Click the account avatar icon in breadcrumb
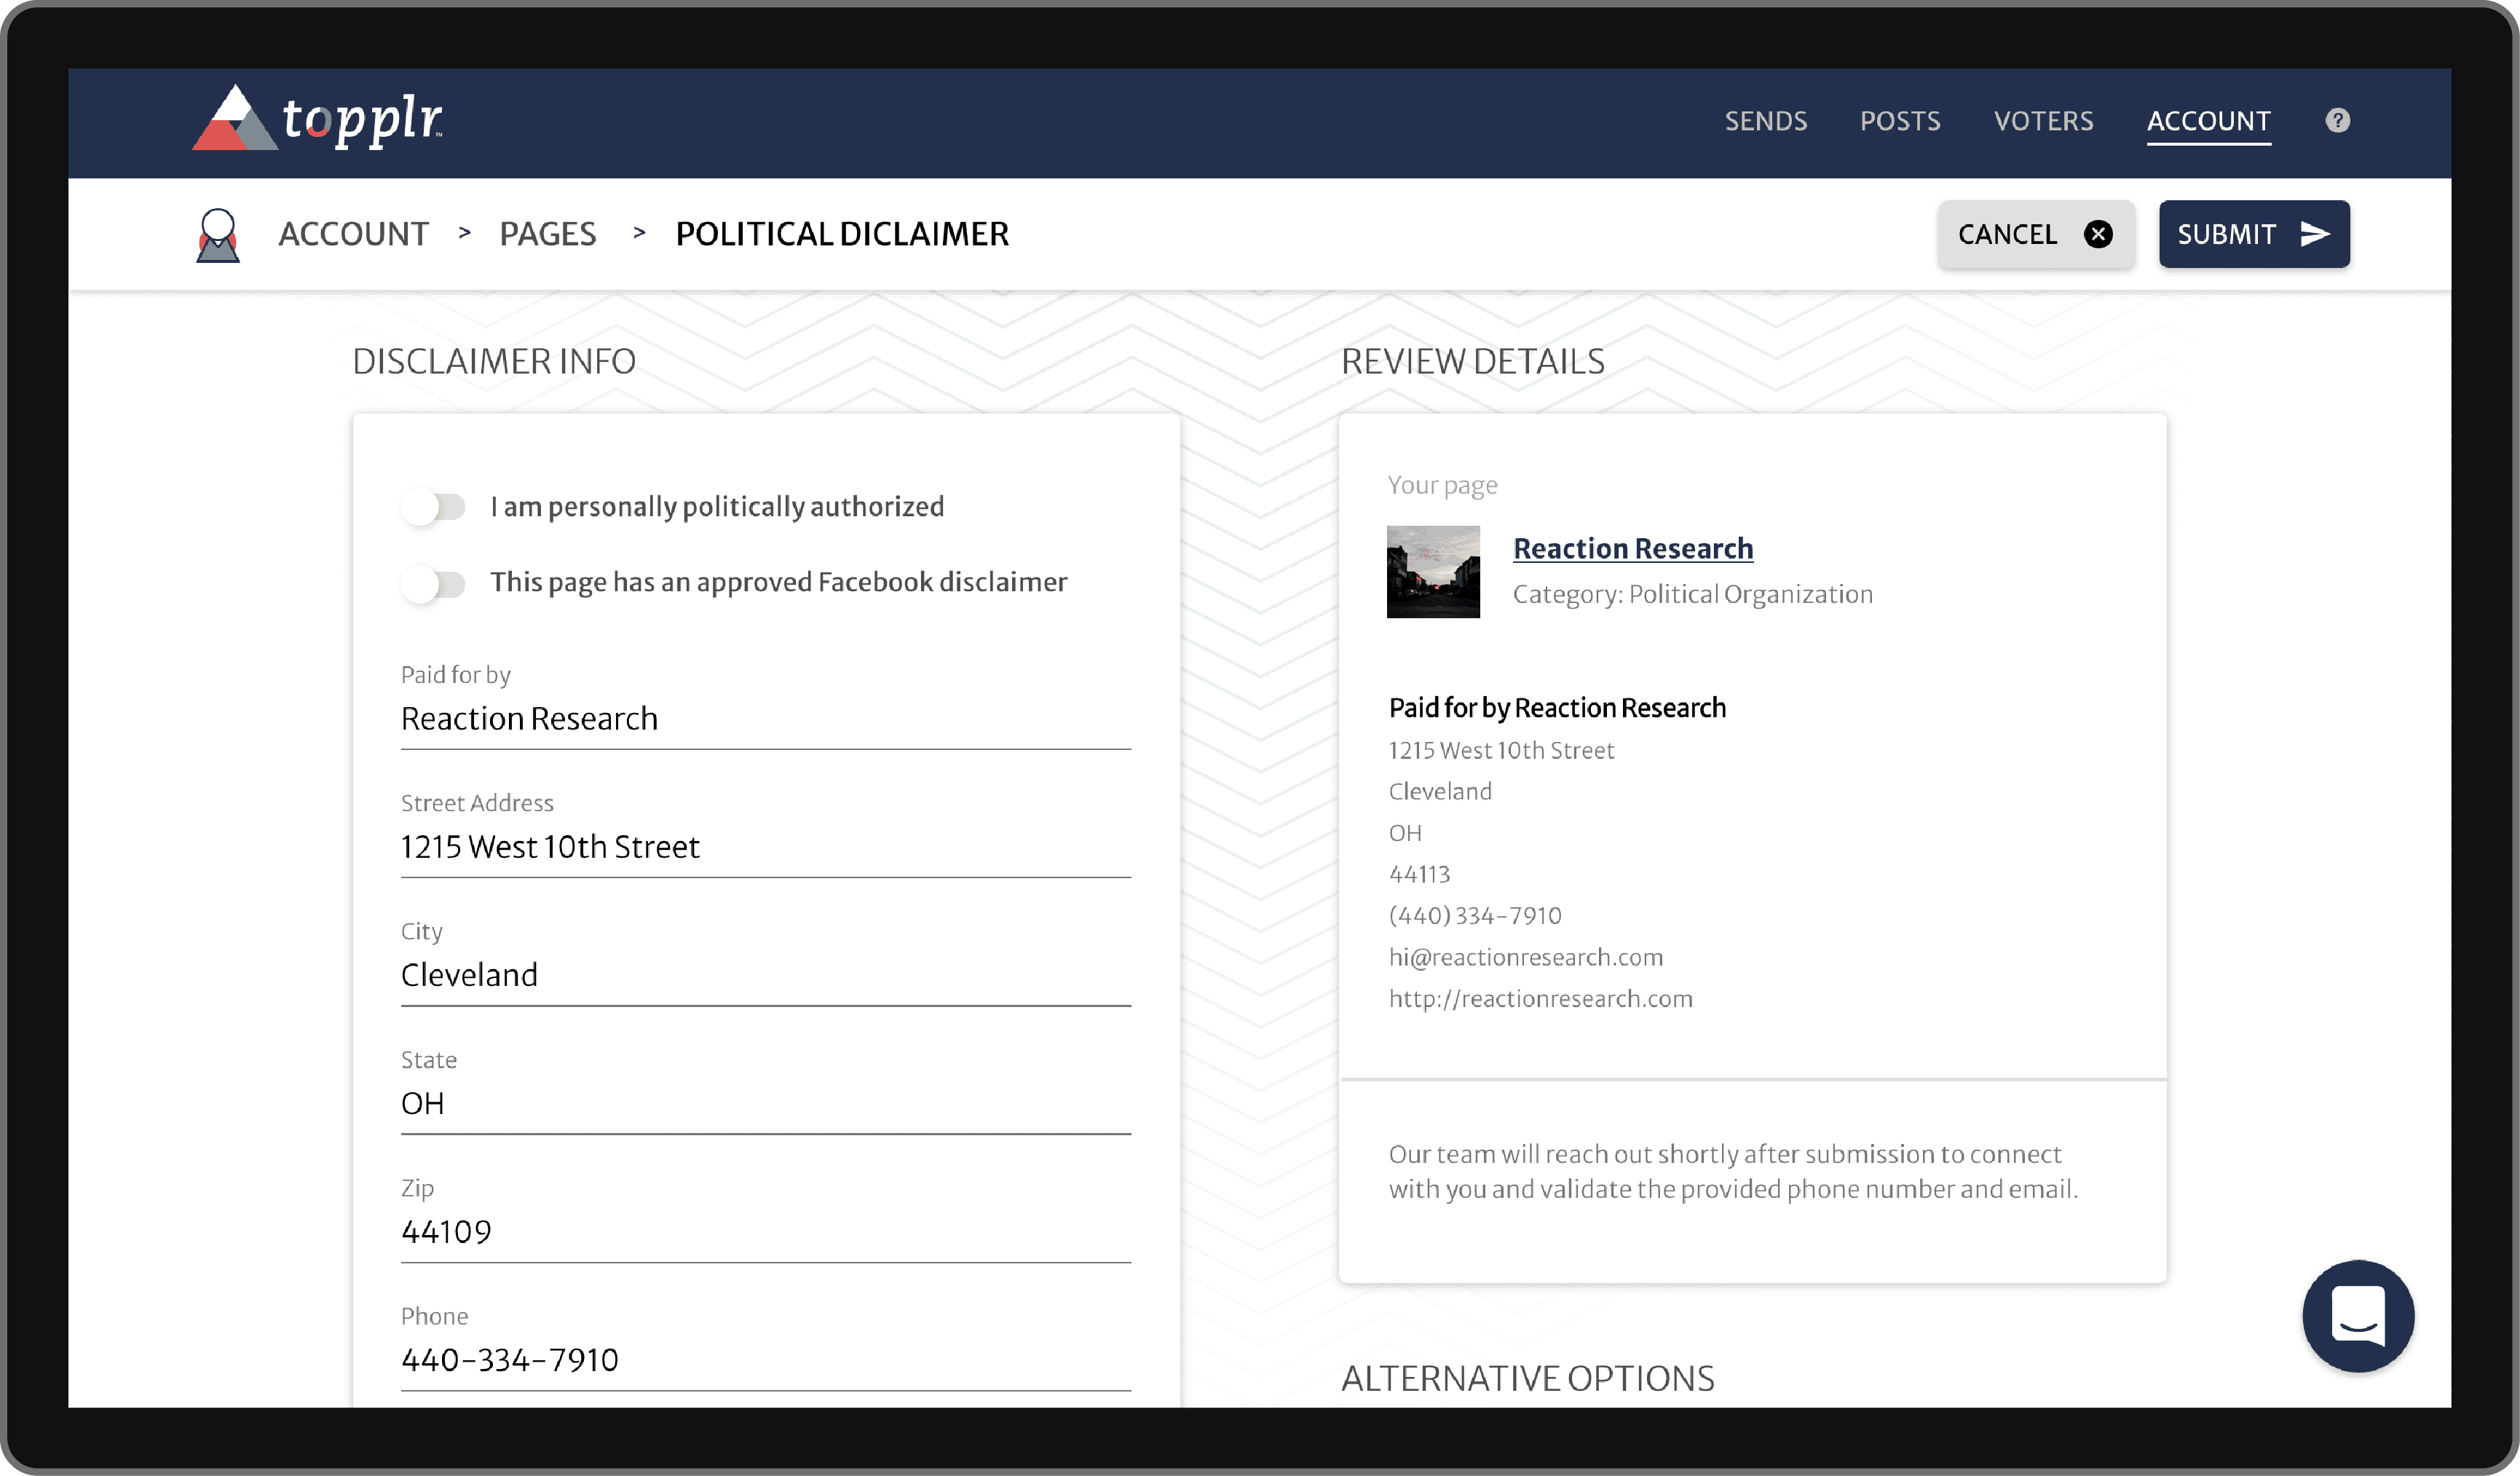Viewport: 2520px width, 1476px height. 218,235
